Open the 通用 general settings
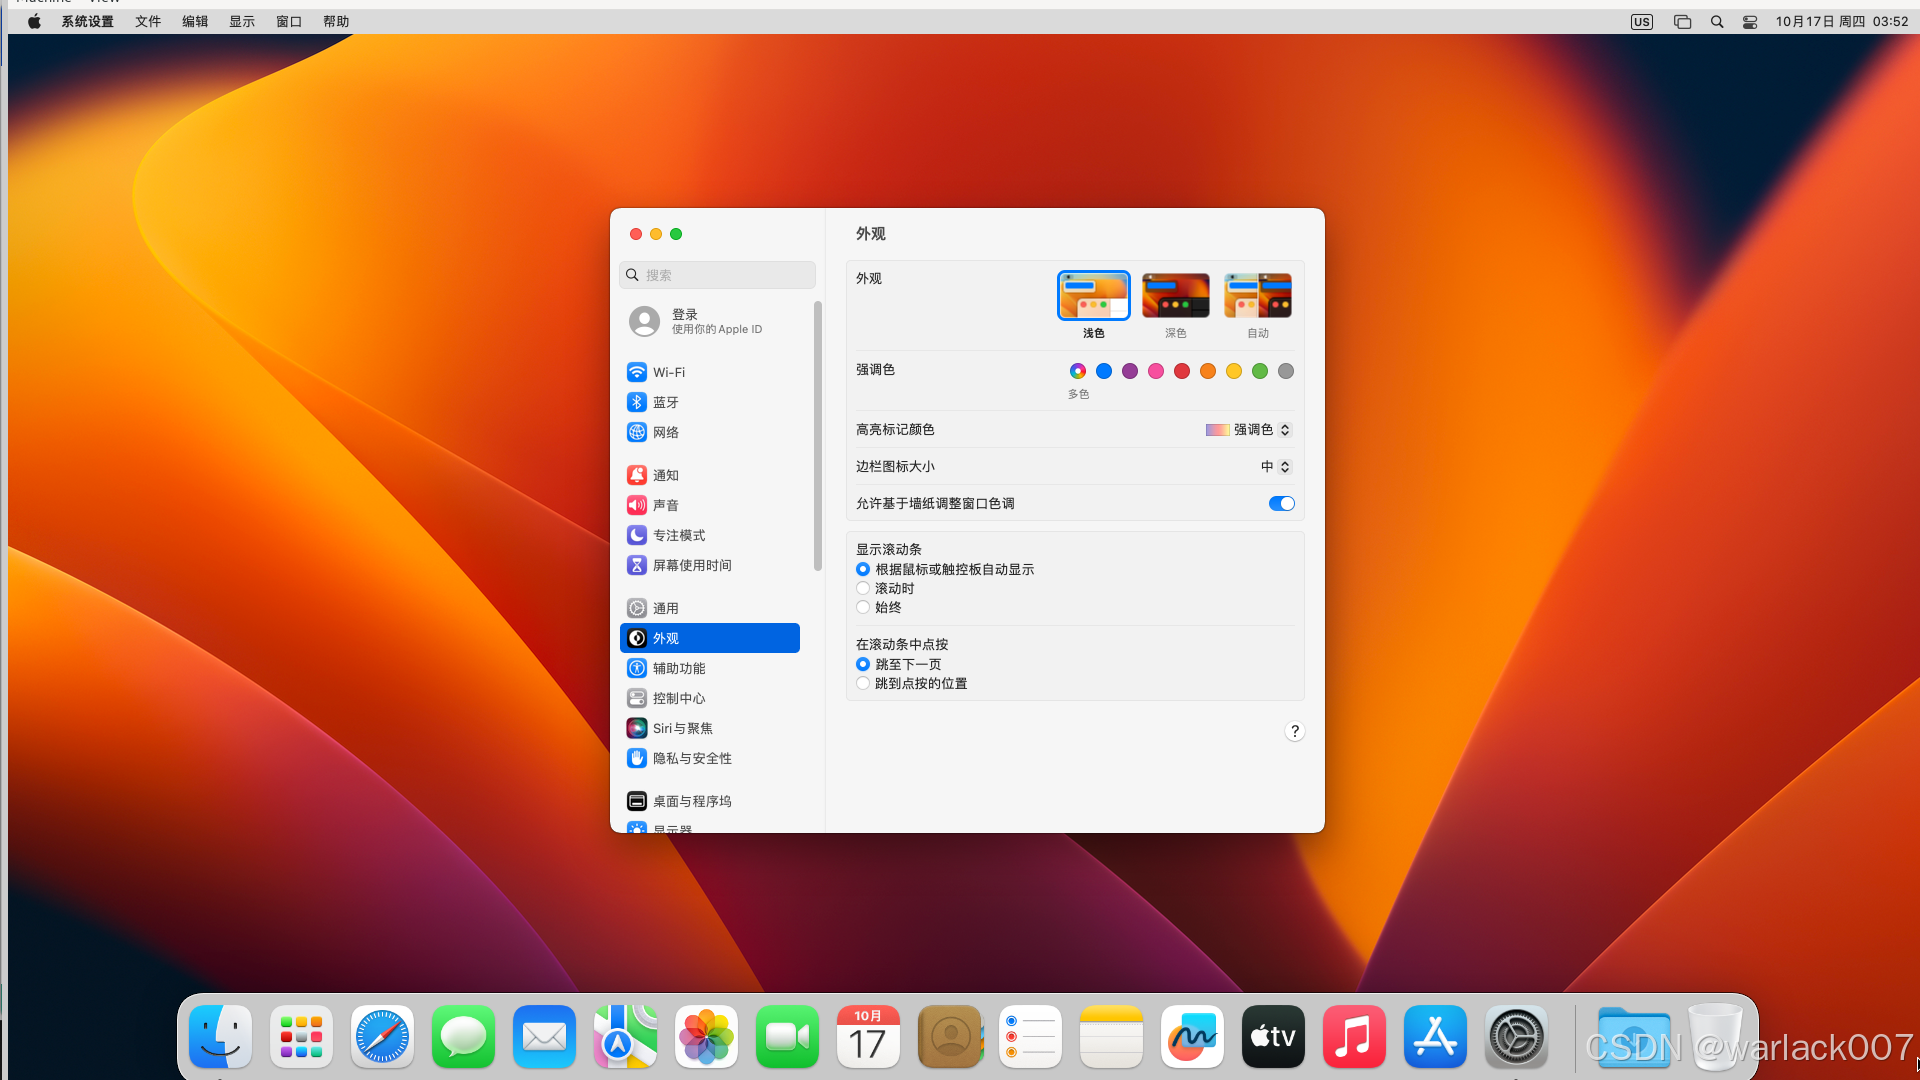 click(710, 608)
